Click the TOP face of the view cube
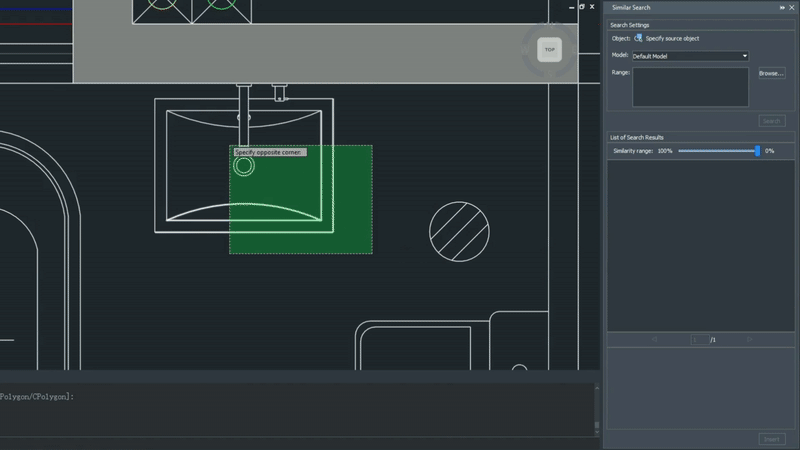 (x=549, y=49)
